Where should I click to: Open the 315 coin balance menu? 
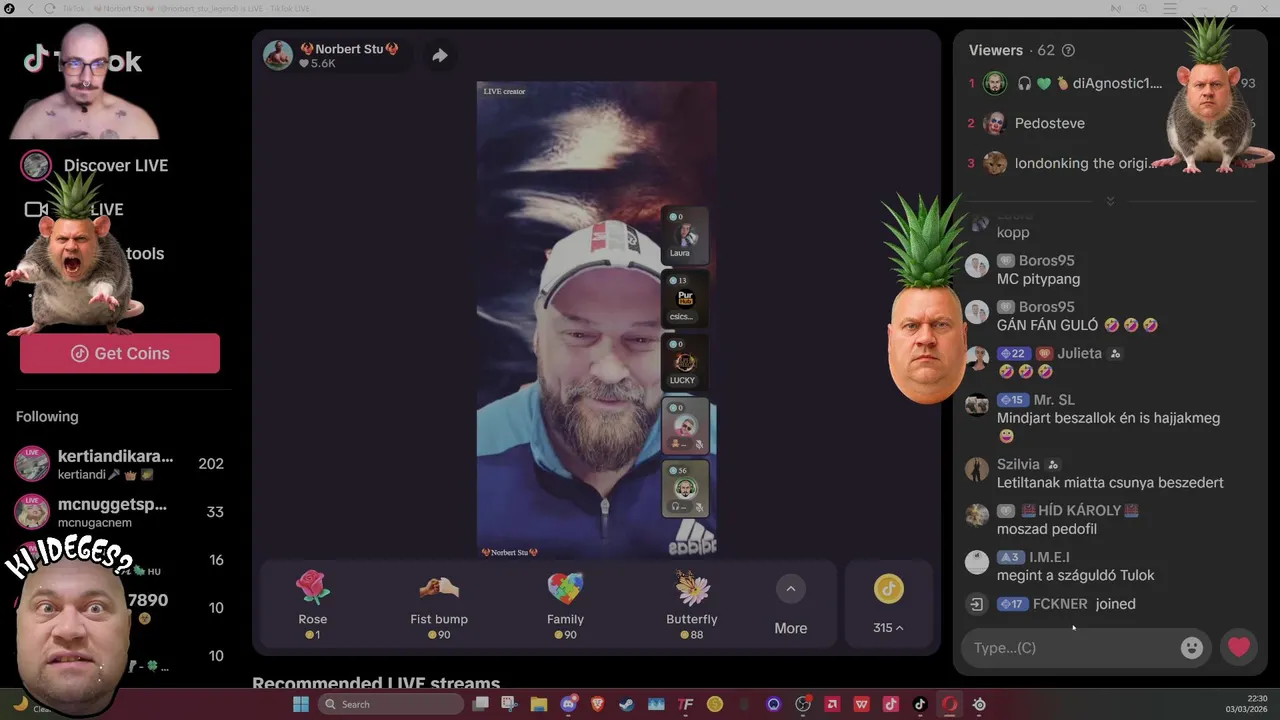[888, 604]
